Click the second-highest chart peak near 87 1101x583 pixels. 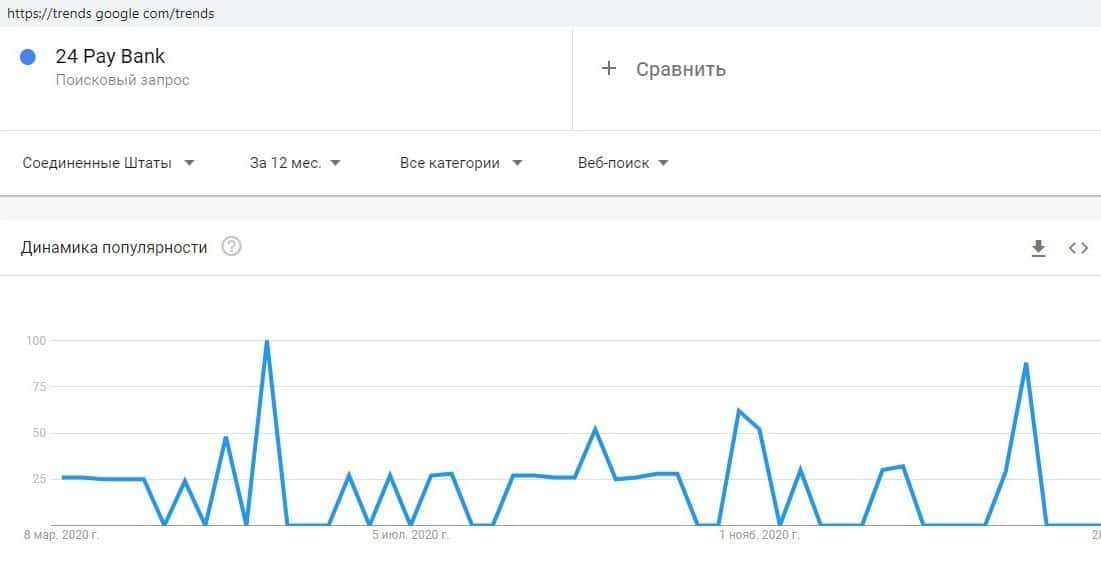[x=1026, y=364]
